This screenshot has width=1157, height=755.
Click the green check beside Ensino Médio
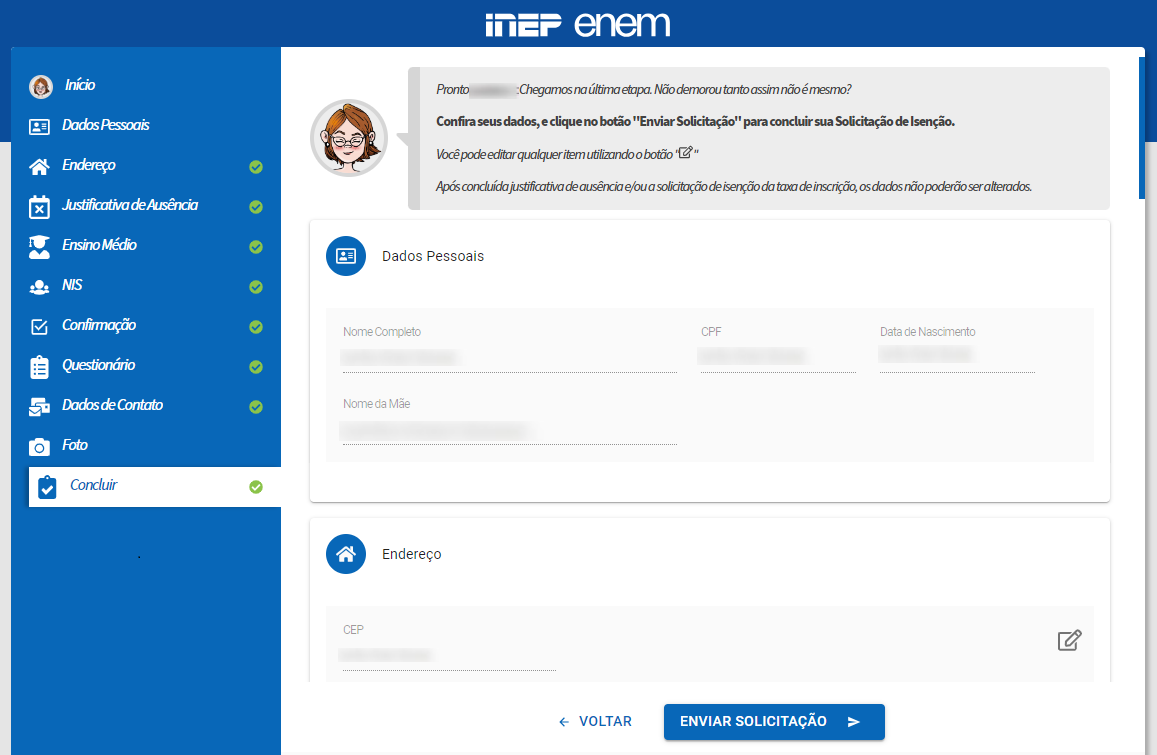coord(256,247)
